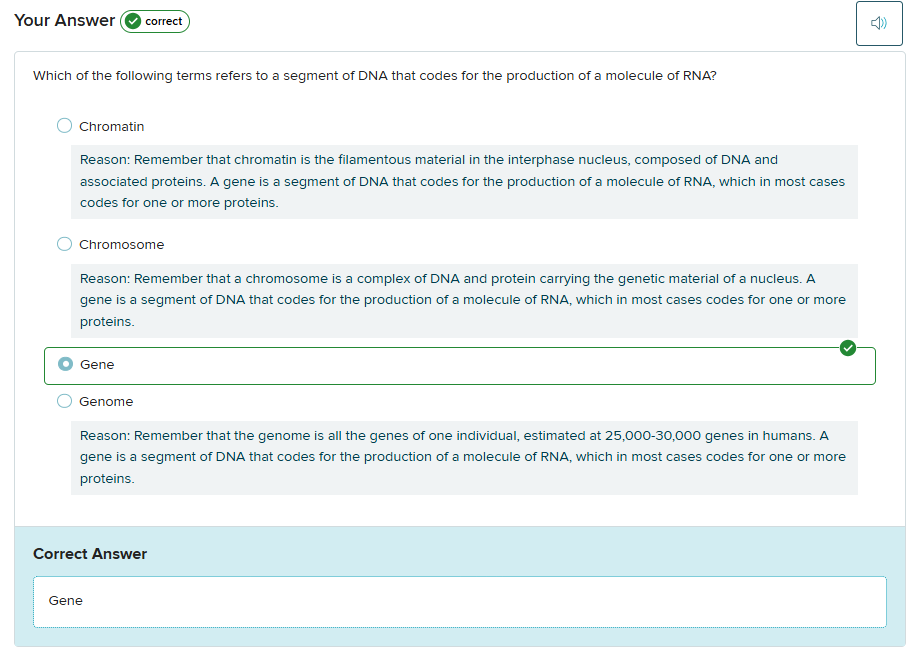Click the checkmark inside the correct badge

[x=133, y=21]
